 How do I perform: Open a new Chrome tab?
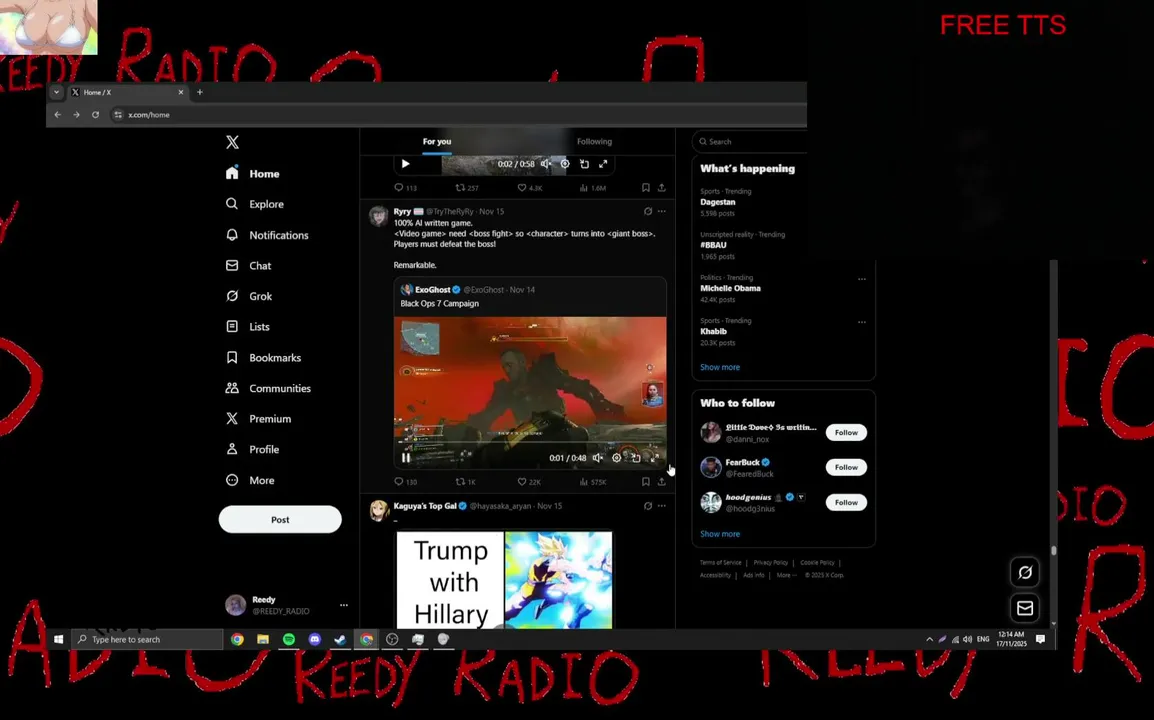(x=199, y=92)
